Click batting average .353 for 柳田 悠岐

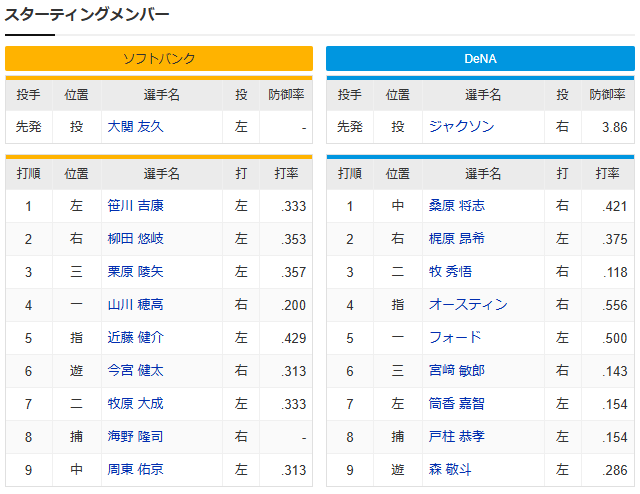click(x=293, y=239)
